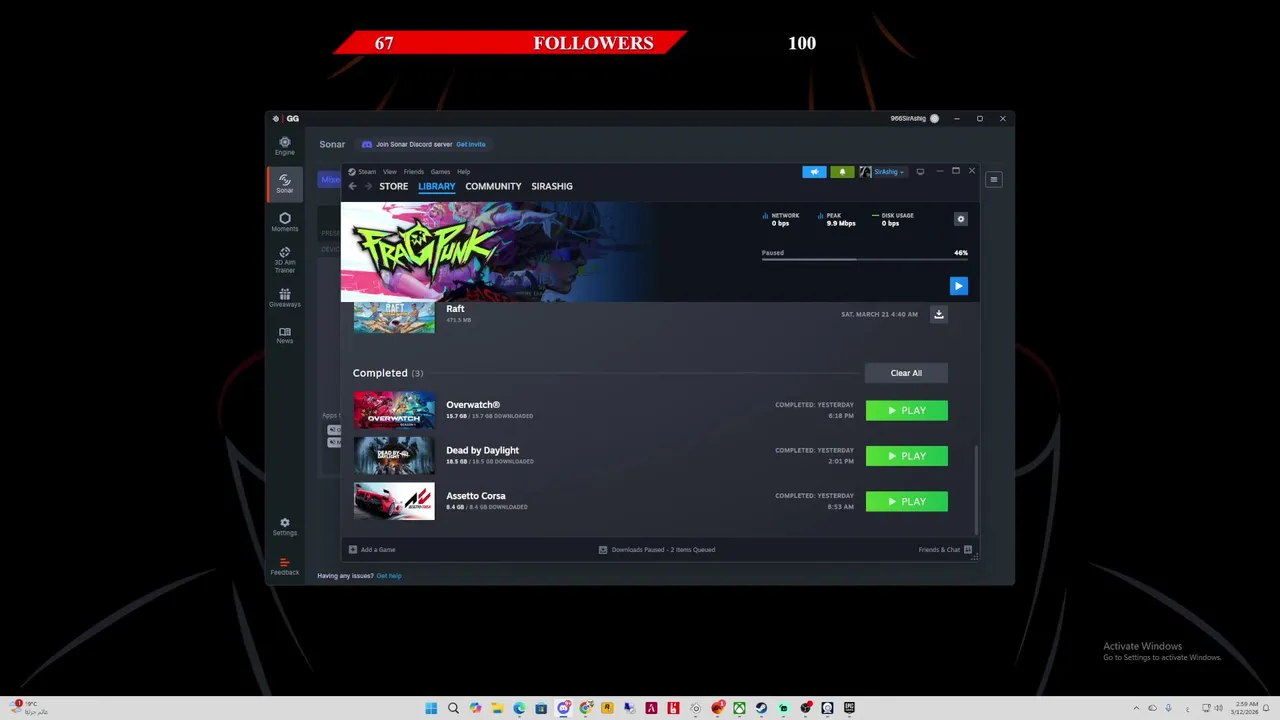Click the NETWORK 0 bps stat

(781, 219)
